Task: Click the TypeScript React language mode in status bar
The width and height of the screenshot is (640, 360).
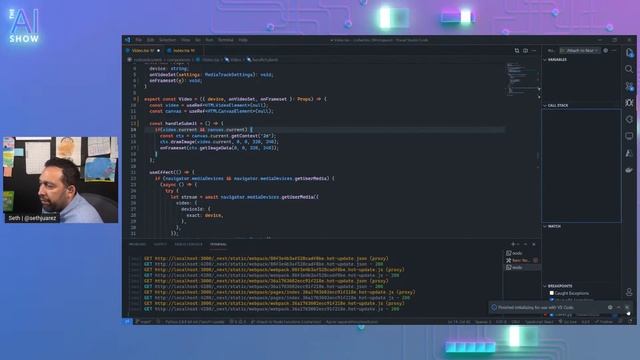Action: coord(539,322)
